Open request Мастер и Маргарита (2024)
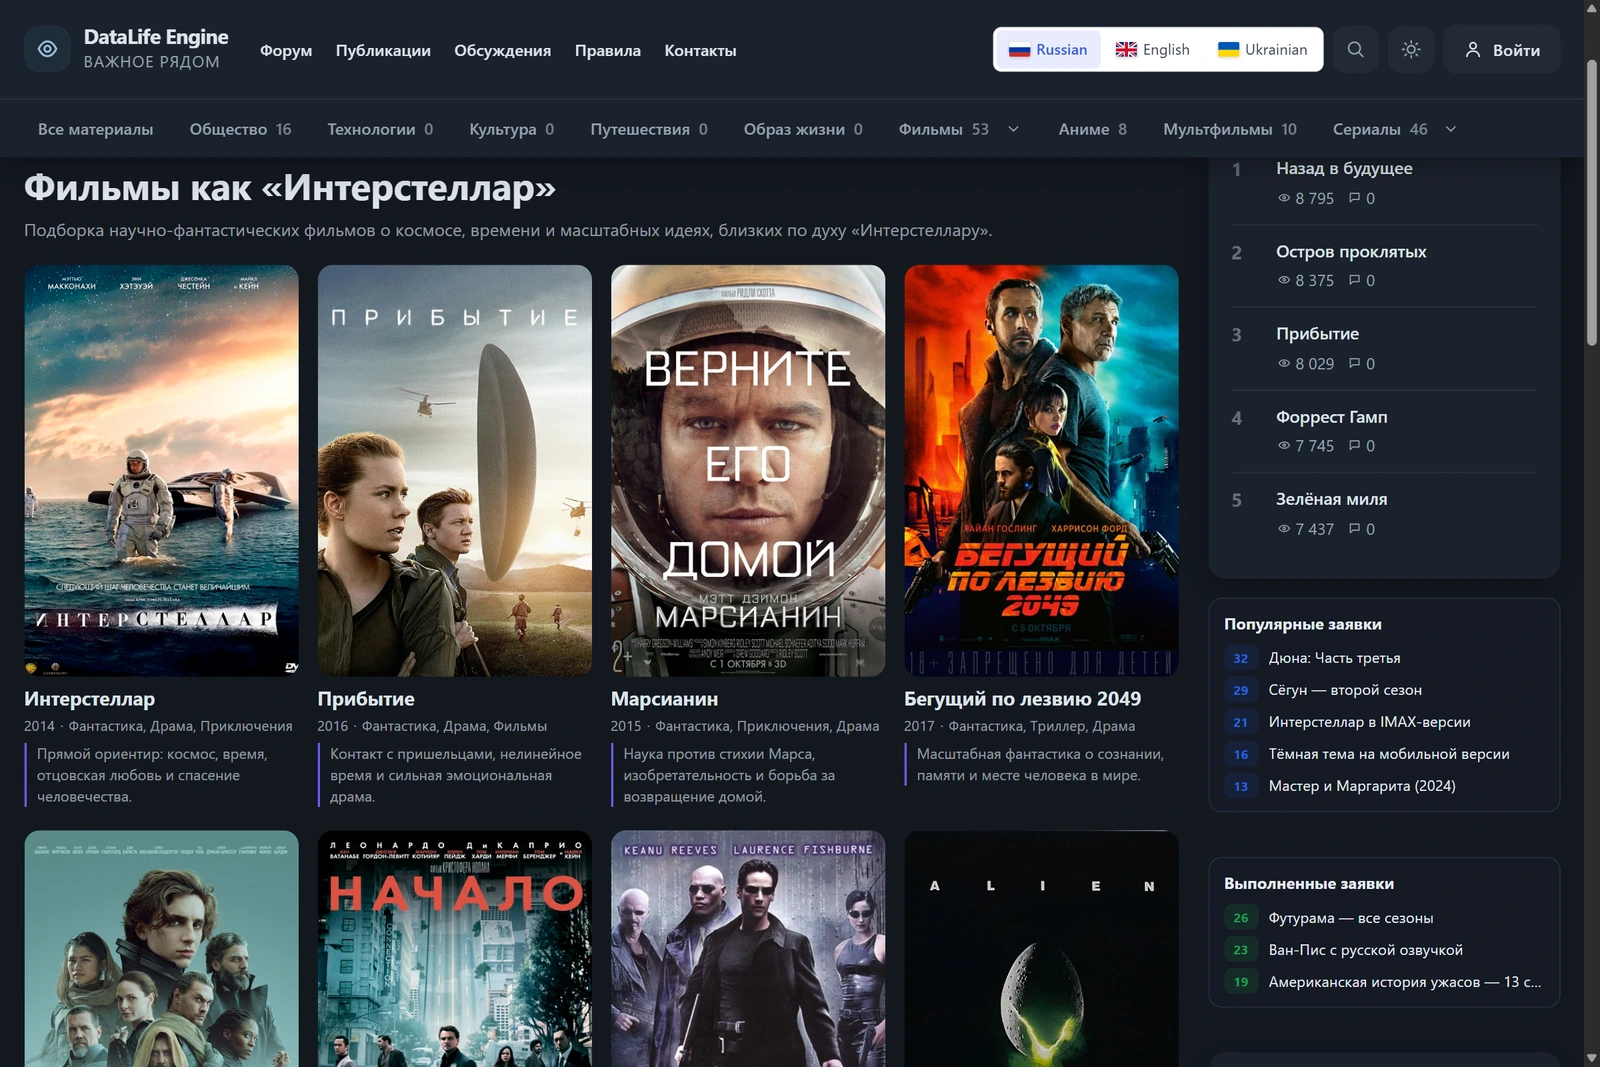 pyautogui.click(x=1362, y=786)
